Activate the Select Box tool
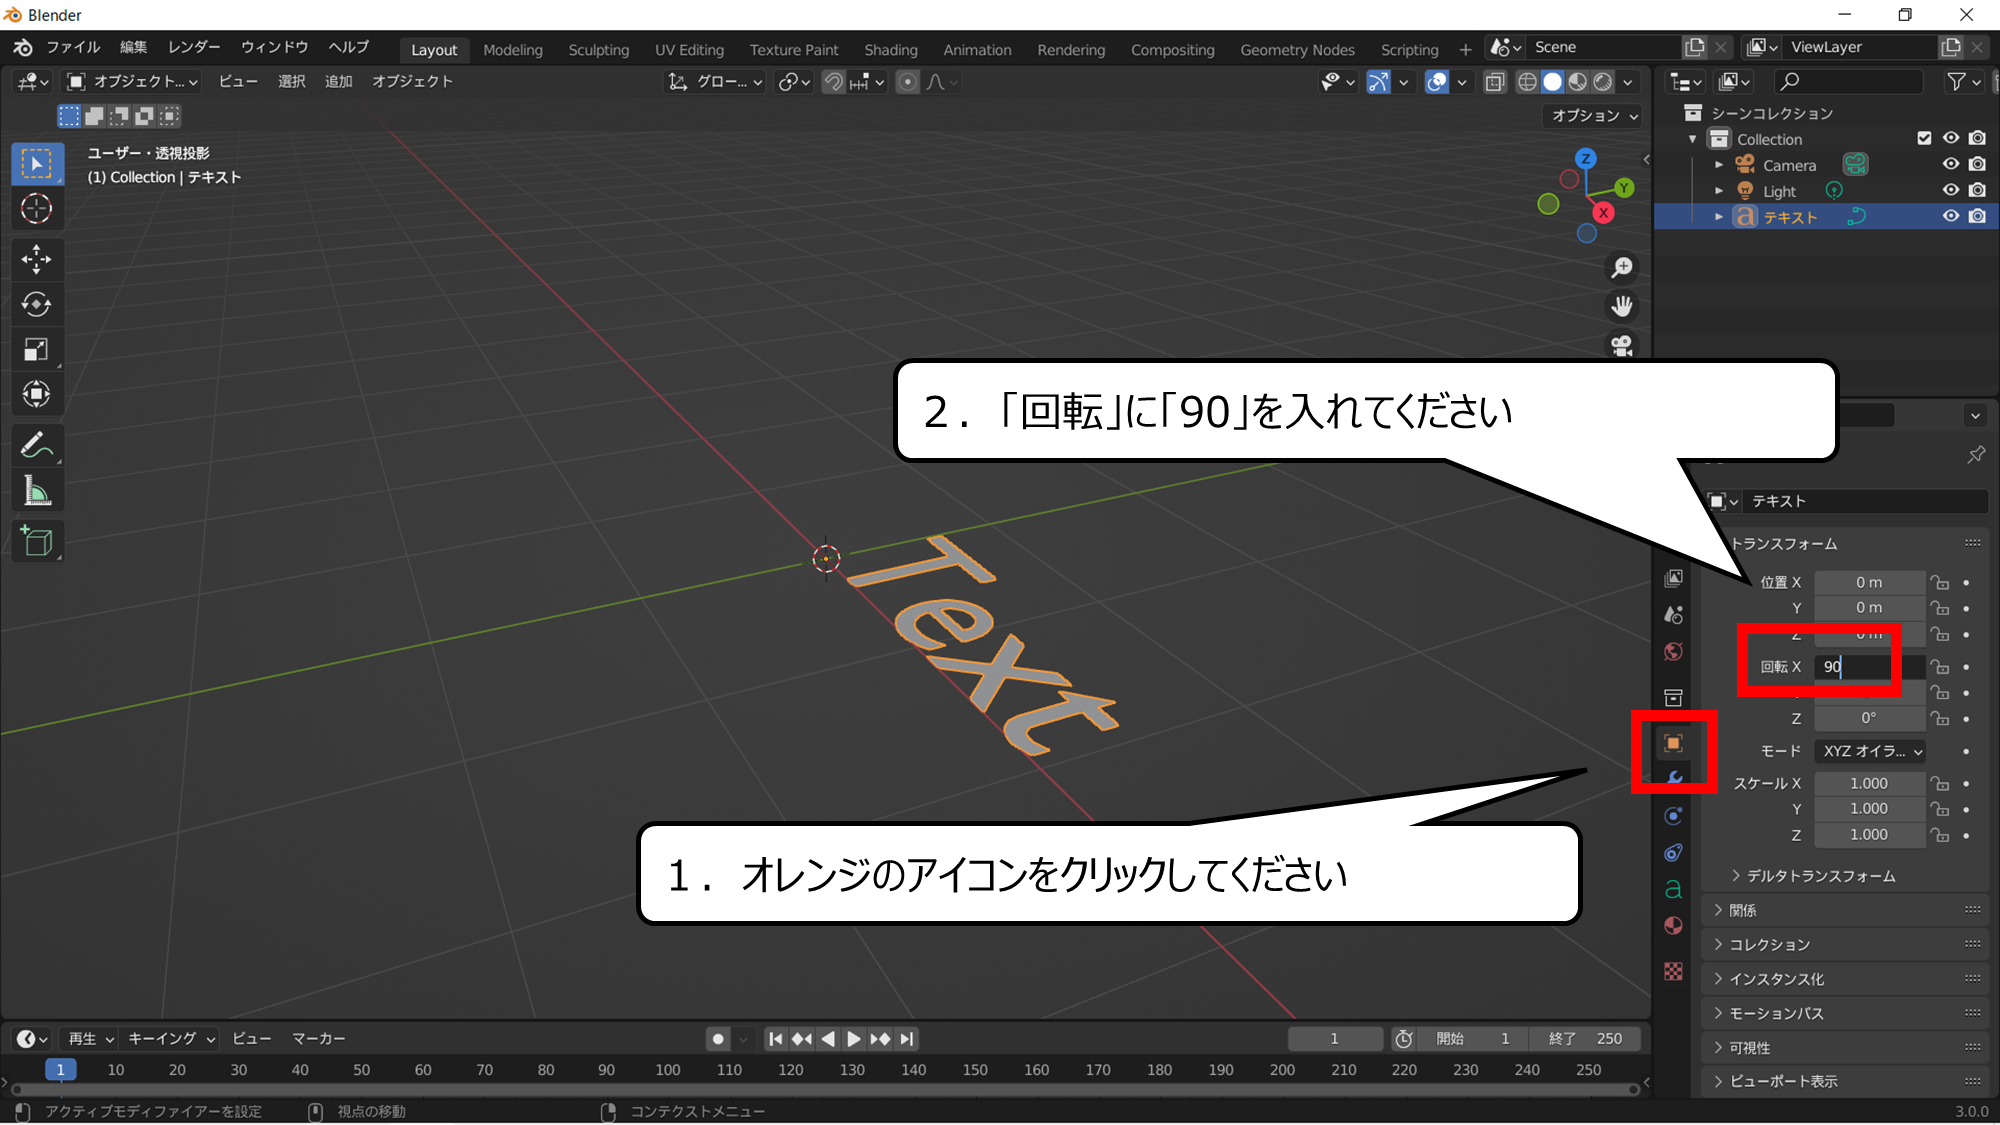Image resolution: width=2000 pixels, height=1125 pixels. 37,164
